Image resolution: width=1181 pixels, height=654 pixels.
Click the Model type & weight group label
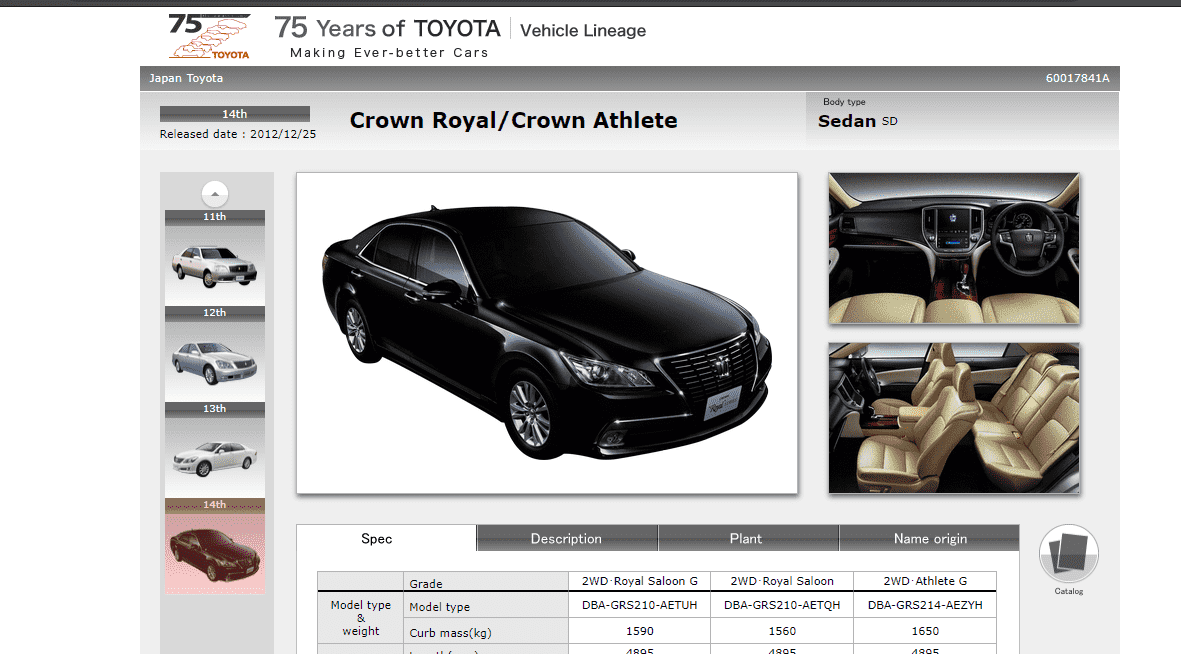(361, 618)
